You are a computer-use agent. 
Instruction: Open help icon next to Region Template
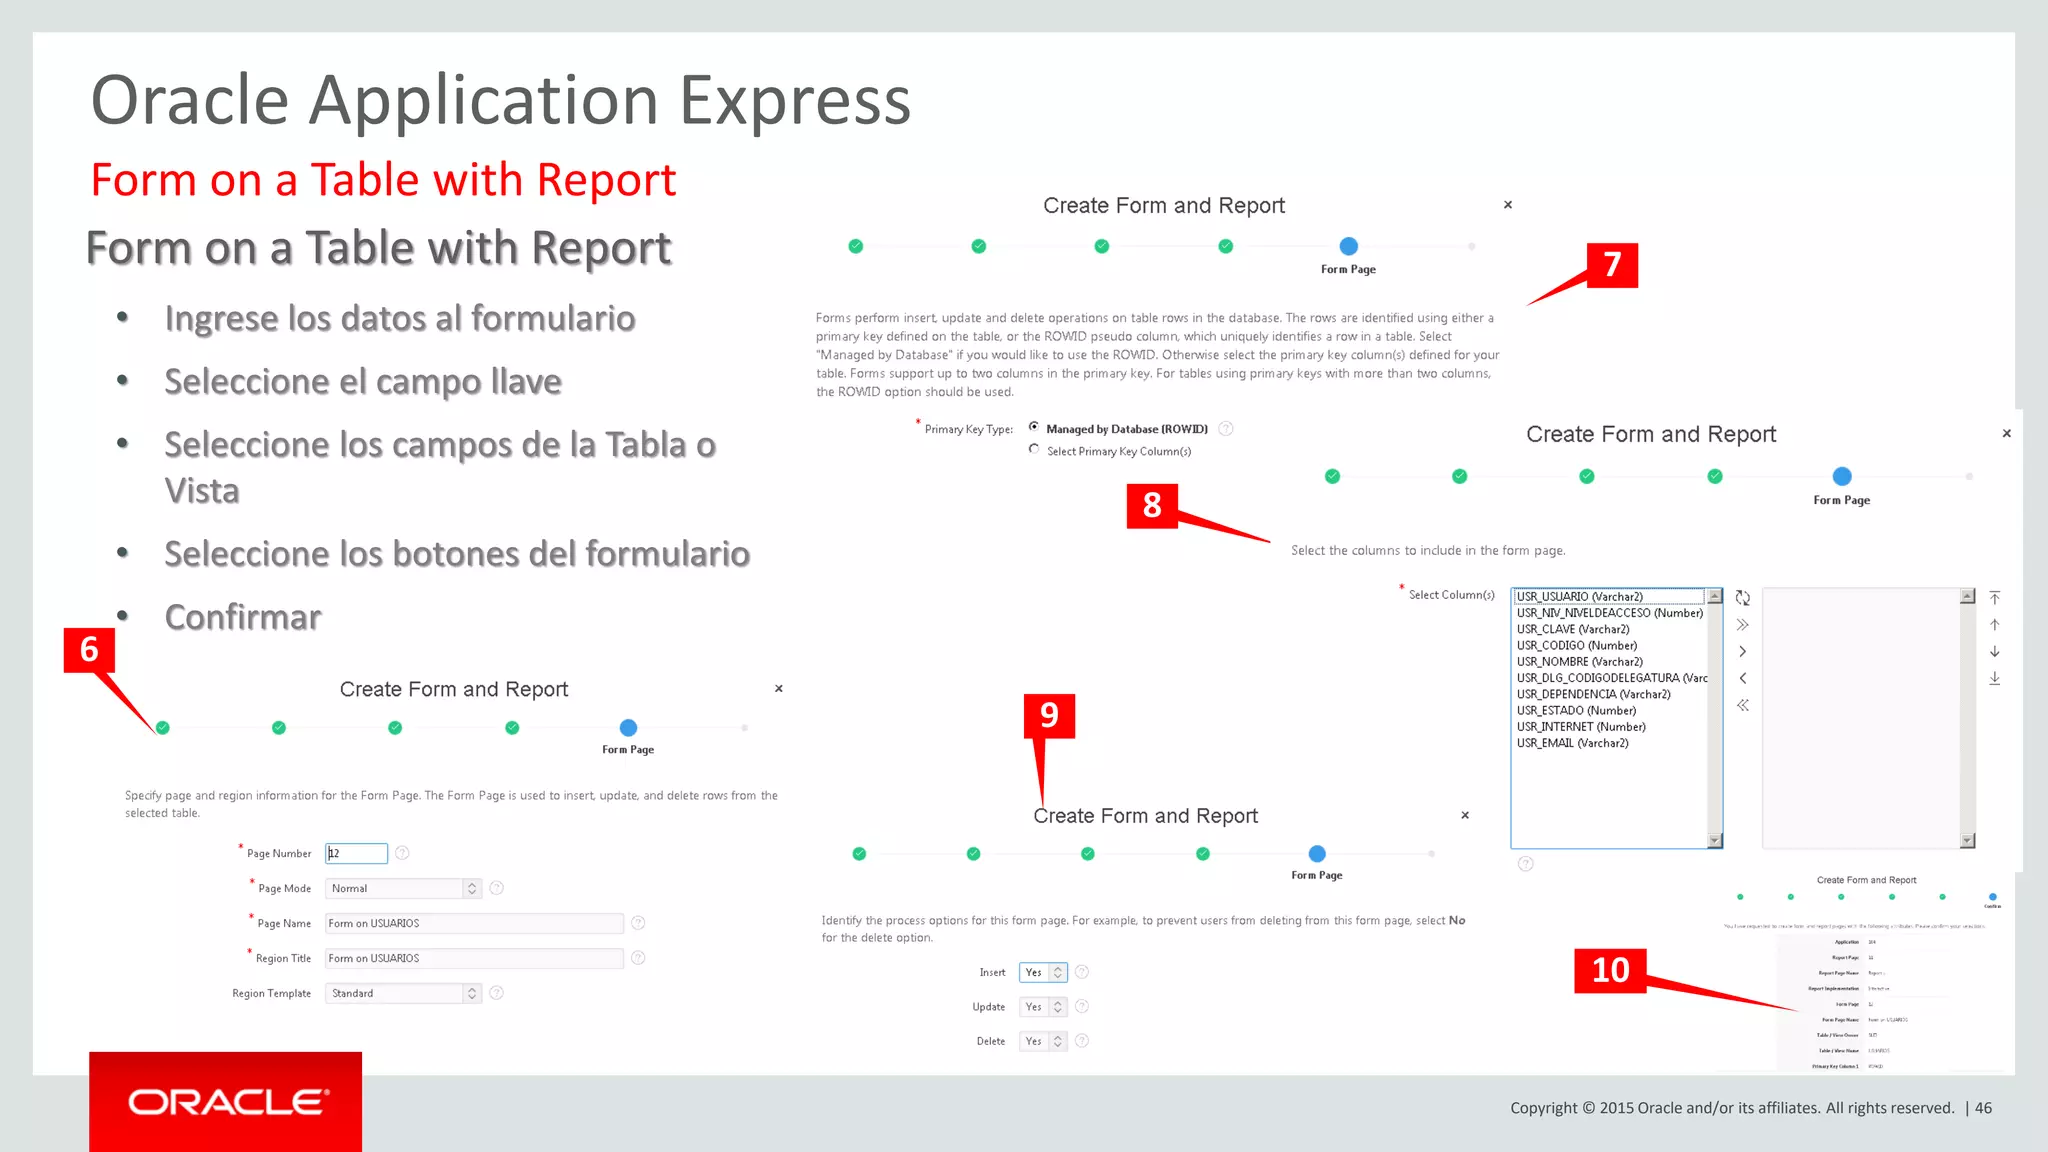coord(497,993)
